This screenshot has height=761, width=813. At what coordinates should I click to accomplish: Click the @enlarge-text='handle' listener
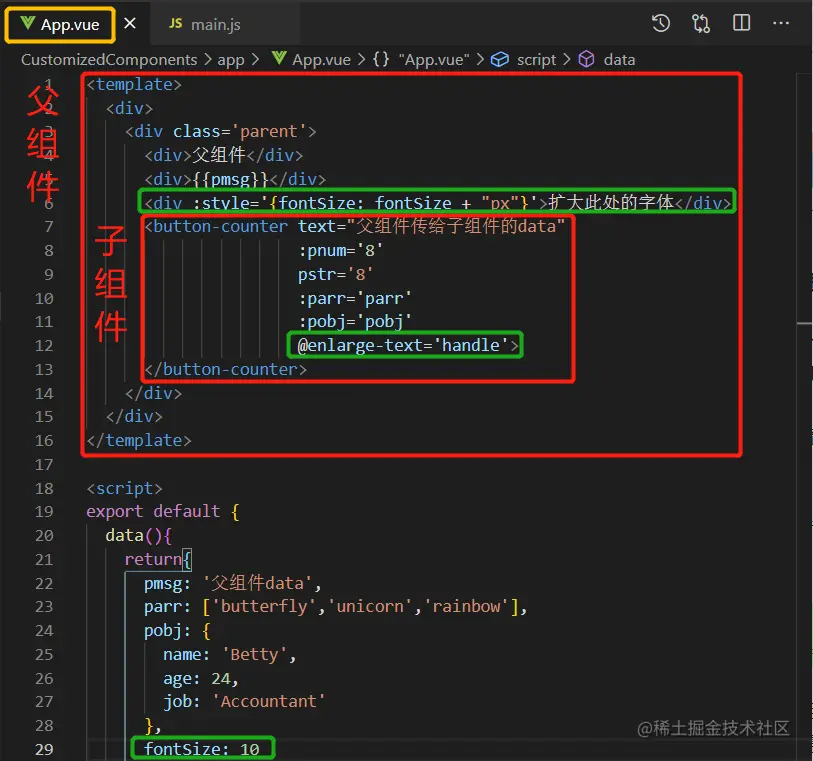[x=404, y=346]
